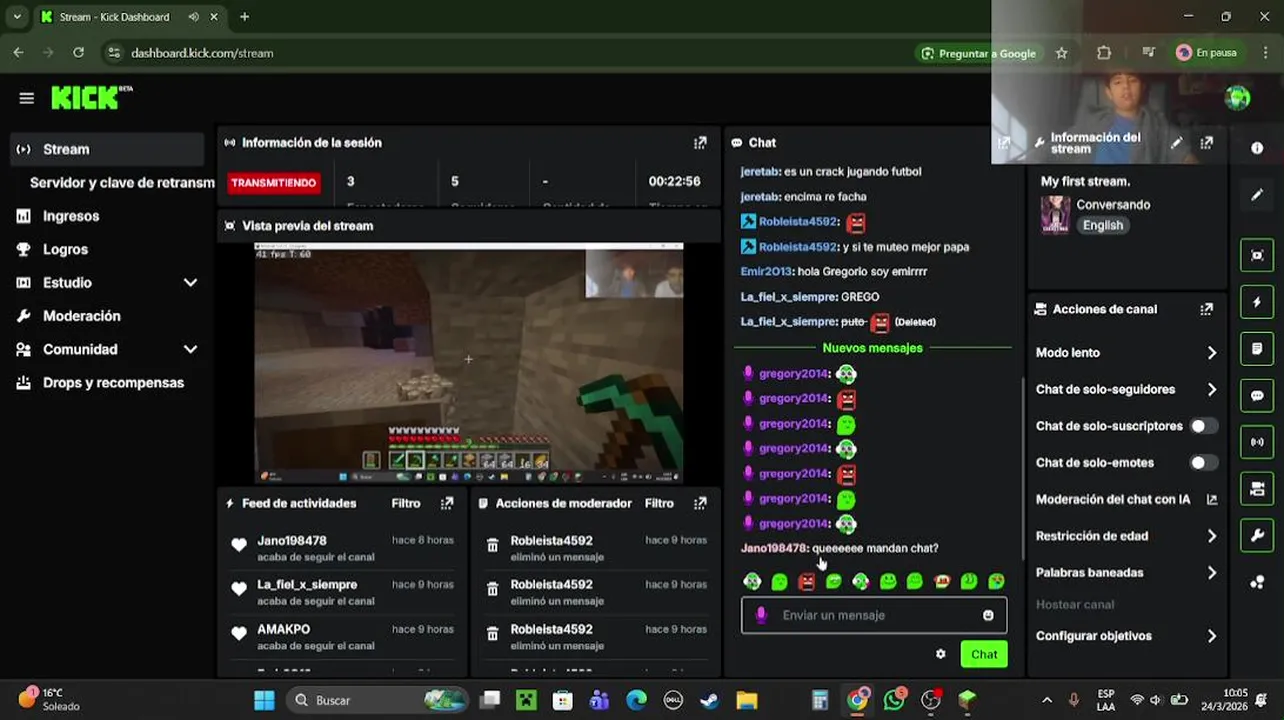Image resolution: width=1284 pixels, height=720 pixels.
Task: Click the pencil icon in the right sidebar
Action: tap(1257, 195)
